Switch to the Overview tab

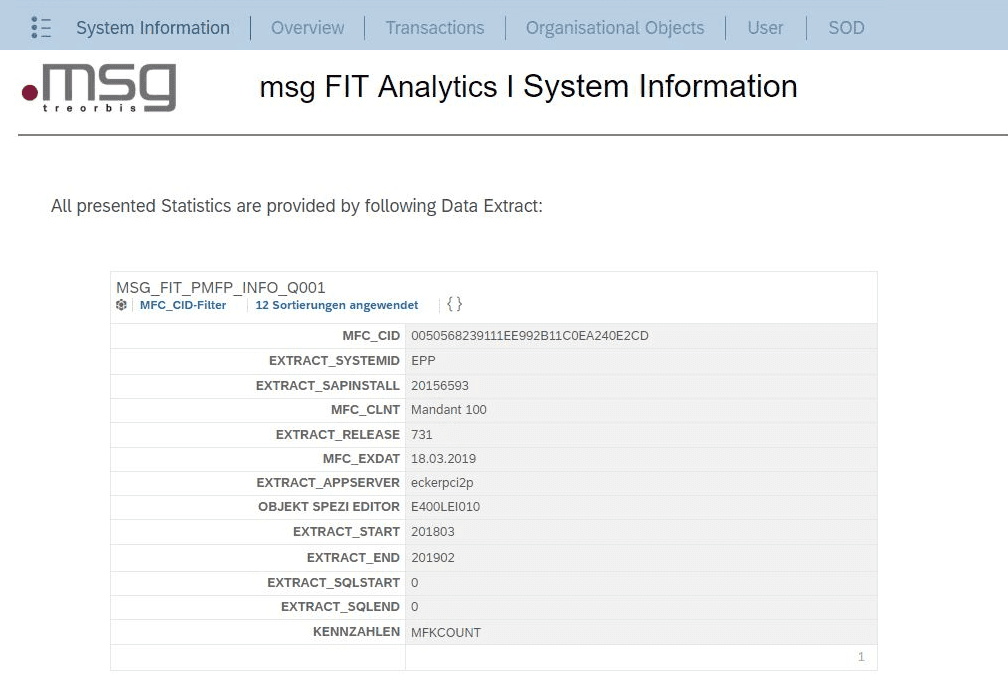point(307,28)
